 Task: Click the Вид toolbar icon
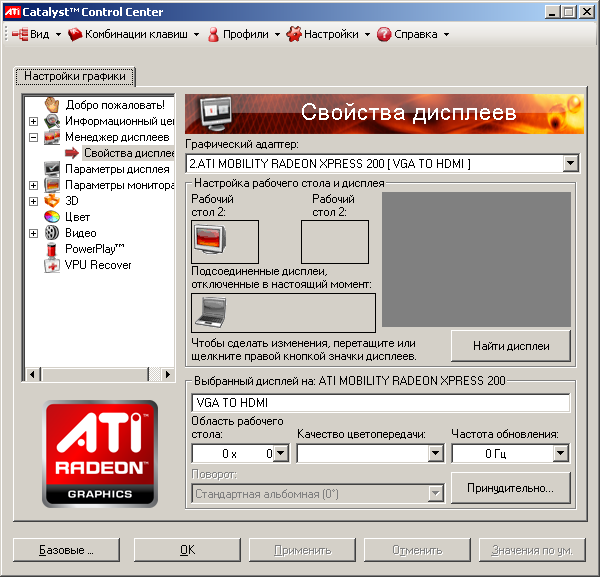[x=20, y=34]
